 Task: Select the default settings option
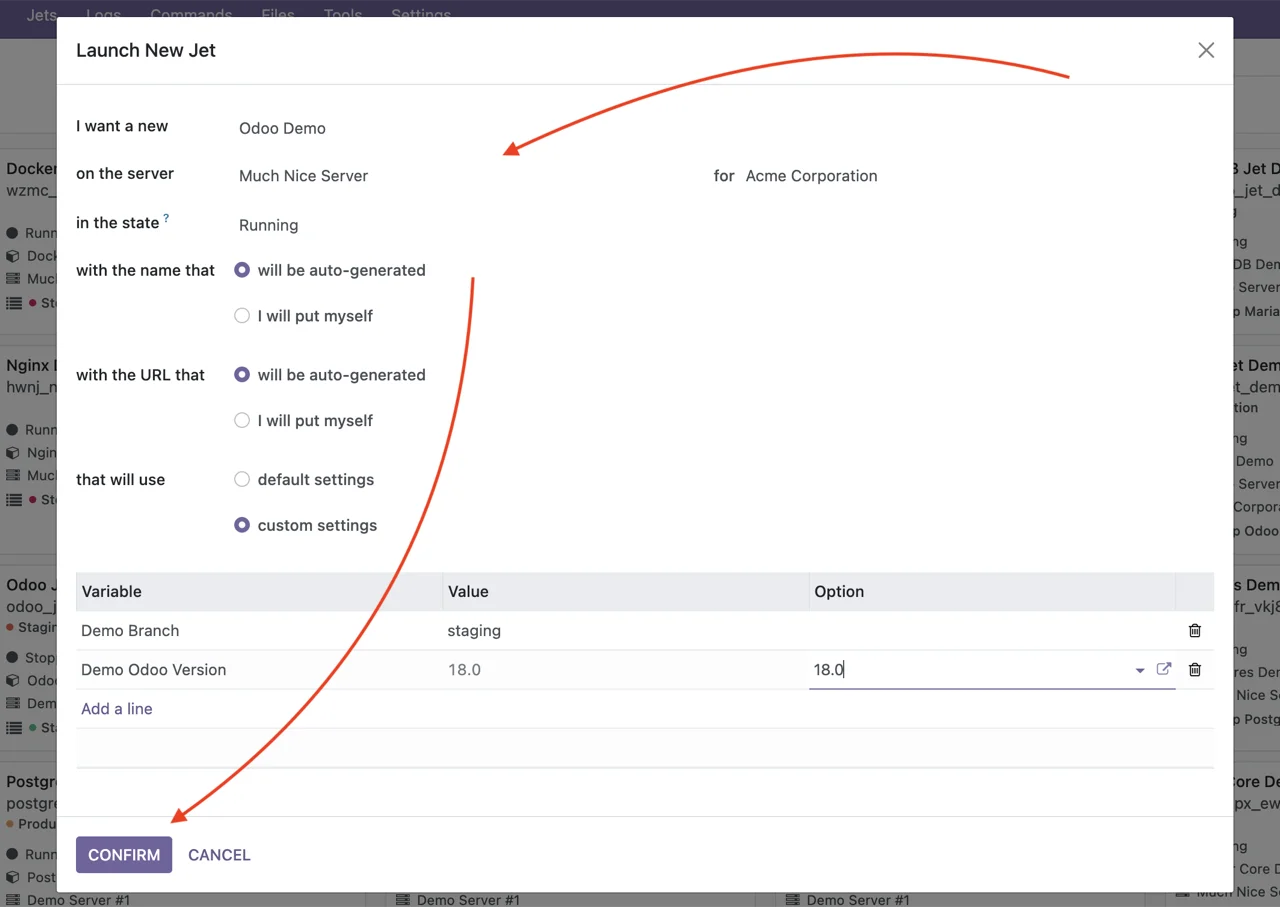tap(242, 480)
